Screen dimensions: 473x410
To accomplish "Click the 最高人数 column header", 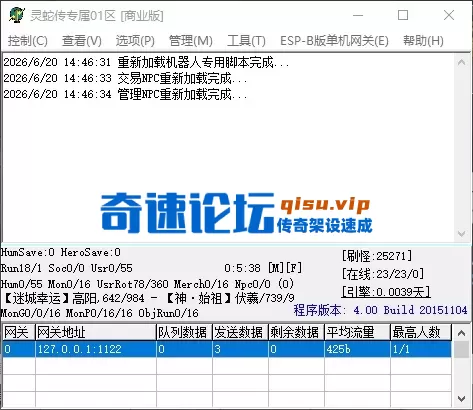I will (421, 332).
